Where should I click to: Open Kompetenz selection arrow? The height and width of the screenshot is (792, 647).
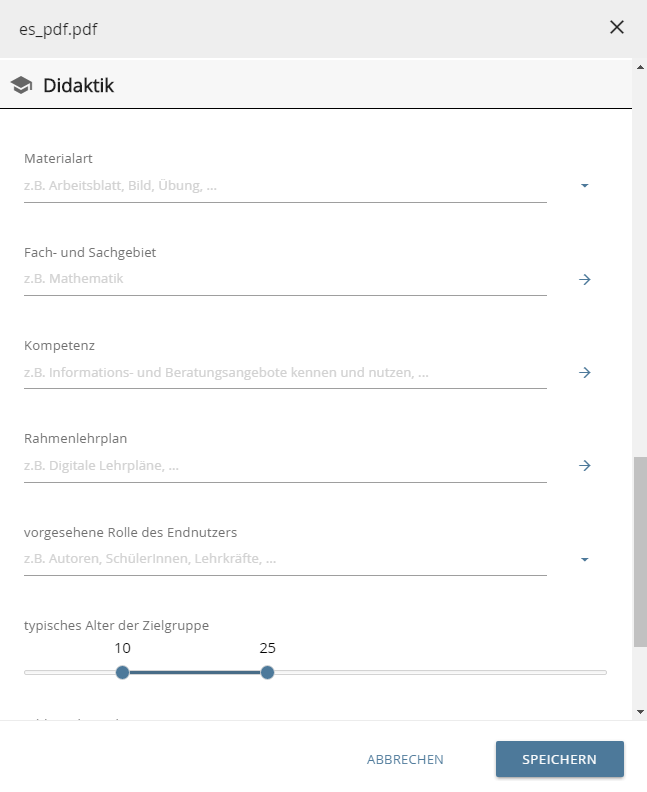tap(585, 373)
